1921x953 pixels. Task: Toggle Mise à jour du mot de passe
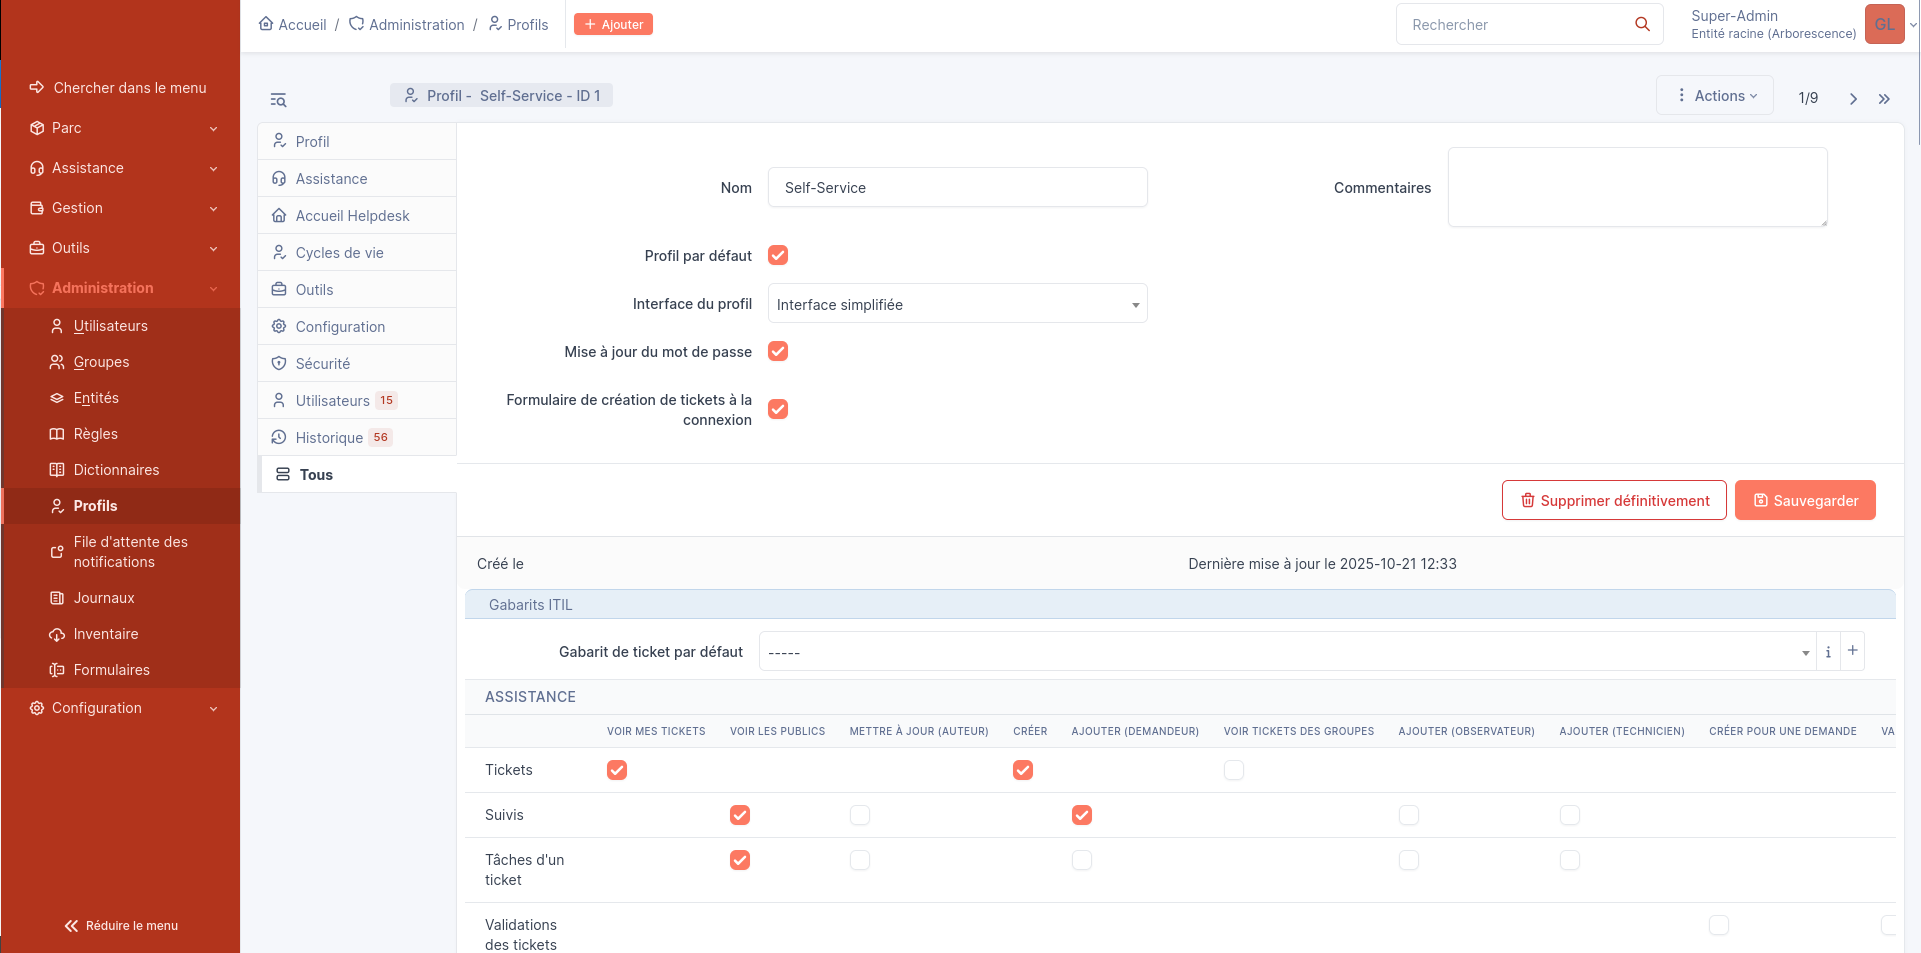(778, 352)
